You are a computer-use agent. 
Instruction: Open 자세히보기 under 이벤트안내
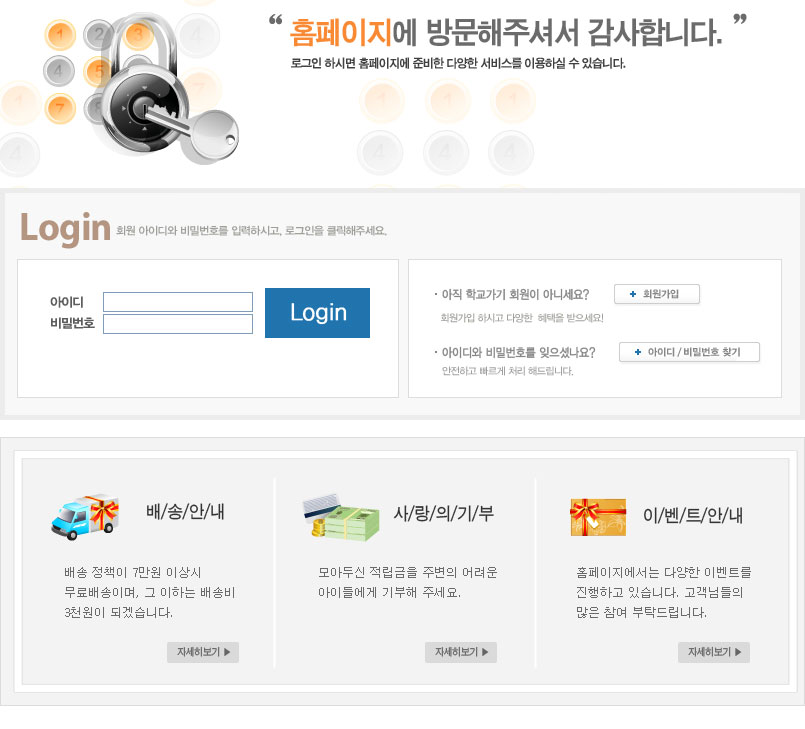pos(713,653)
